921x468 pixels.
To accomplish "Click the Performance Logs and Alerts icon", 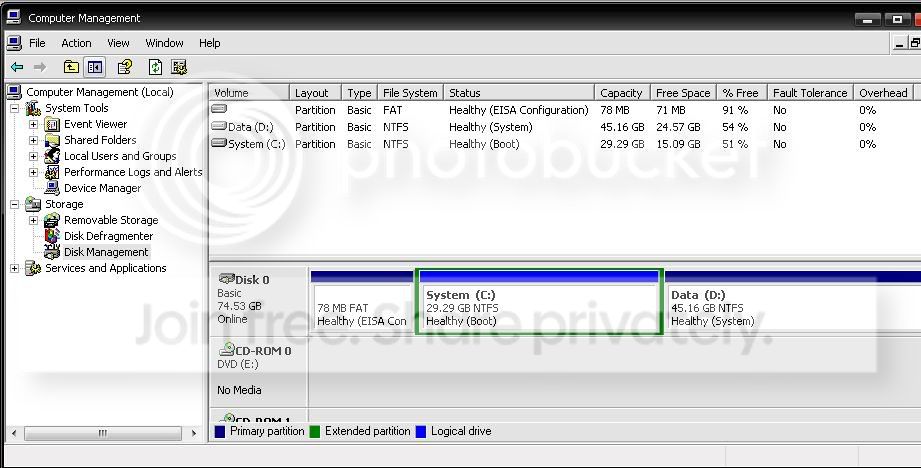I will coord(52,172).
